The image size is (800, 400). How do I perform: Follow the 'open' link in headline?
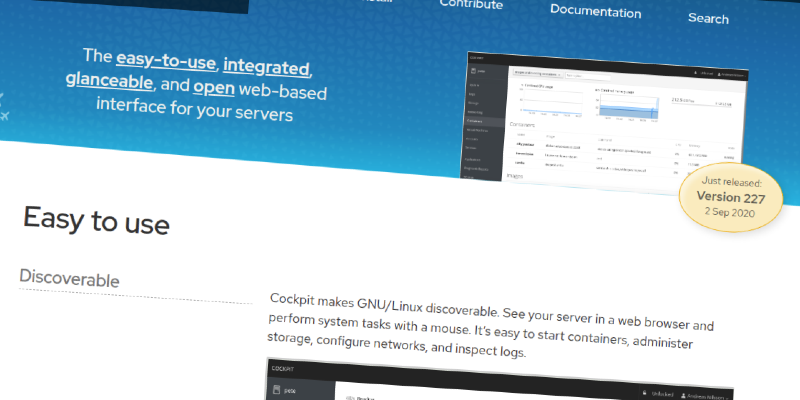[213, 88]
